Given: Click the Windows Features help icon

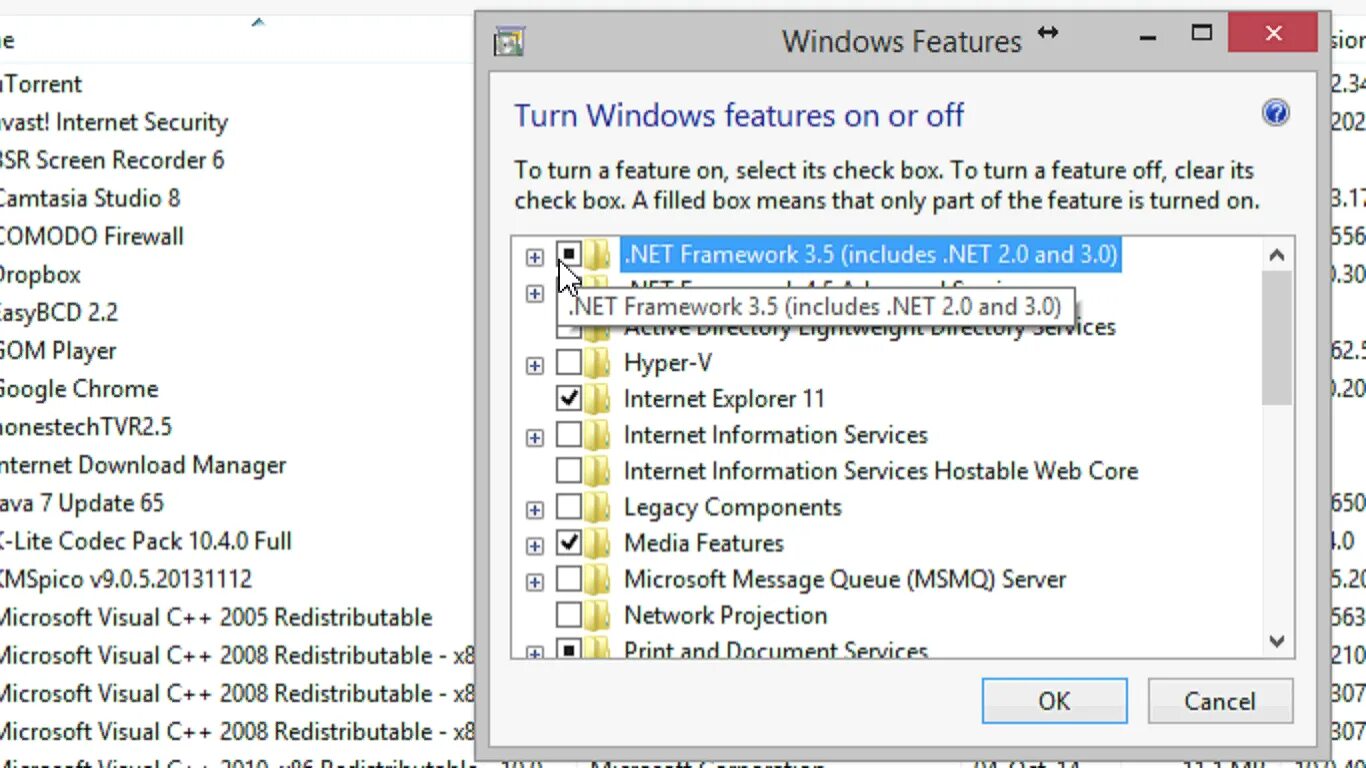Looking at the screenshot, I should [x=1275, y=112].
